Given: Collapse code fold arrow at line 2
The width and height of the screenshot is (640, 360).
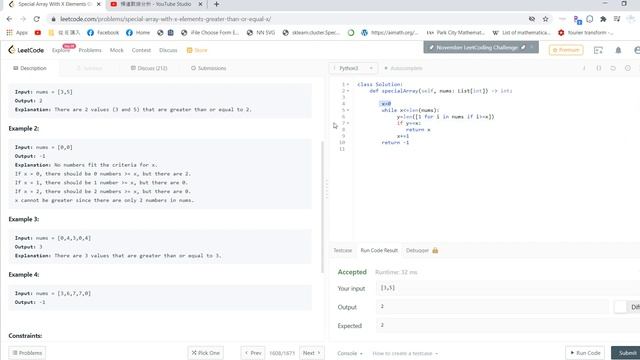Looking at the screenshot, I should click(x=348, y=91).
